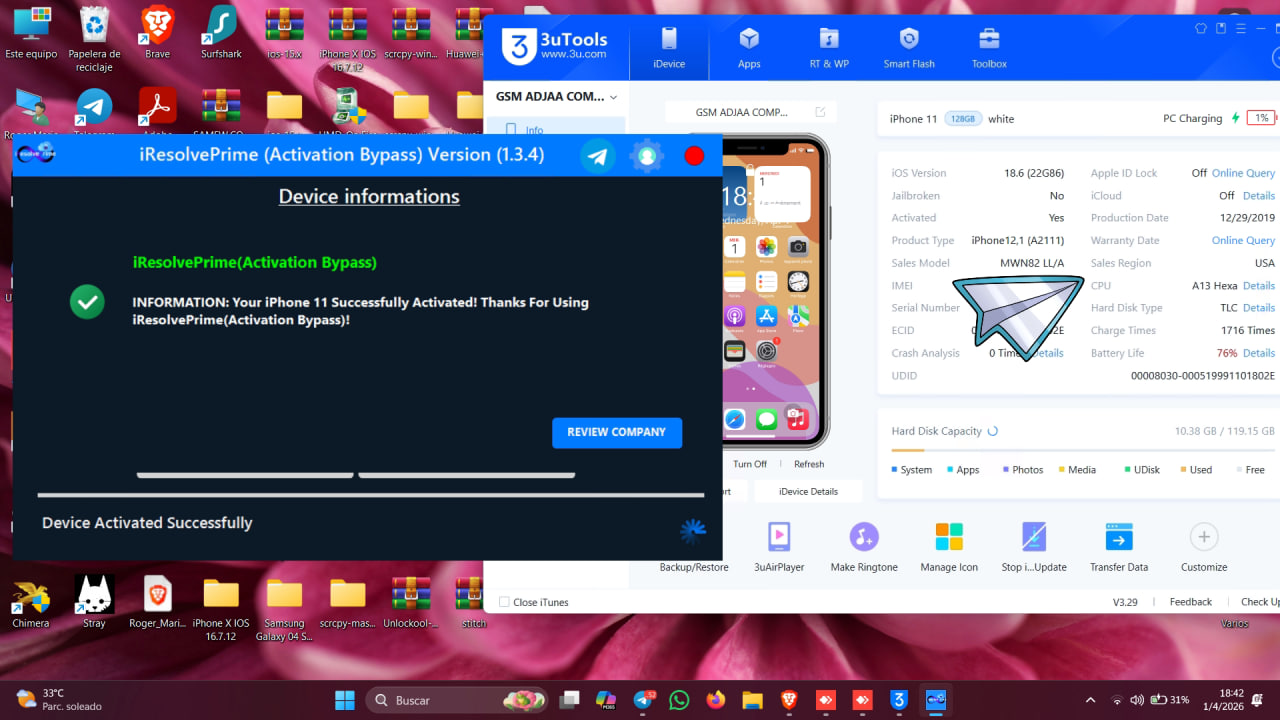Open the Apps tab in 3uTools
1280x720 pixels.
(x=749, y=48)
